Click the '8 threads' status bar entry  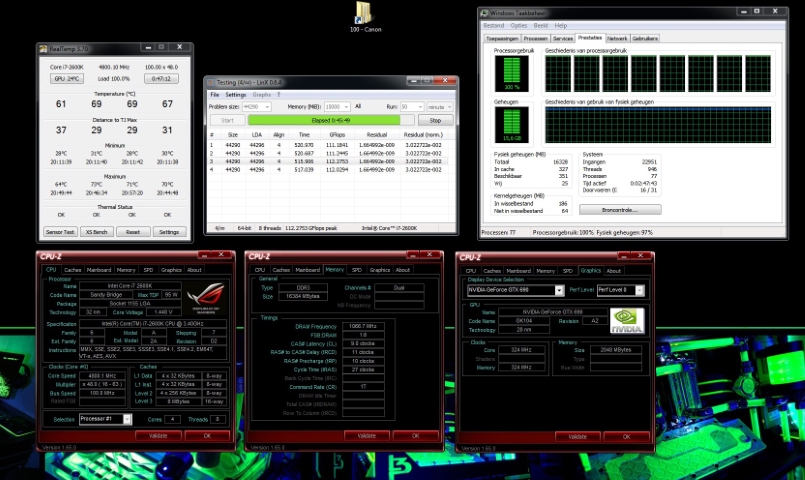tap(270, 228)
